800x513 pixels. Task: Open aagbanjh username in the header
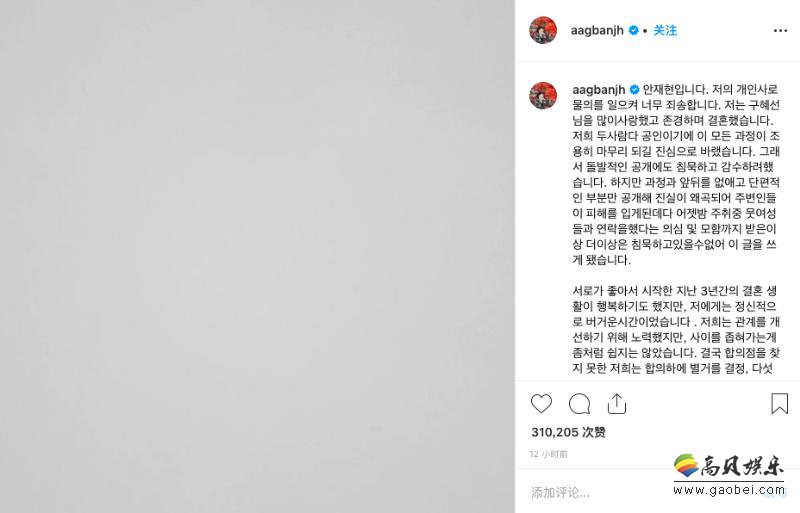click(x=597, y=31)
